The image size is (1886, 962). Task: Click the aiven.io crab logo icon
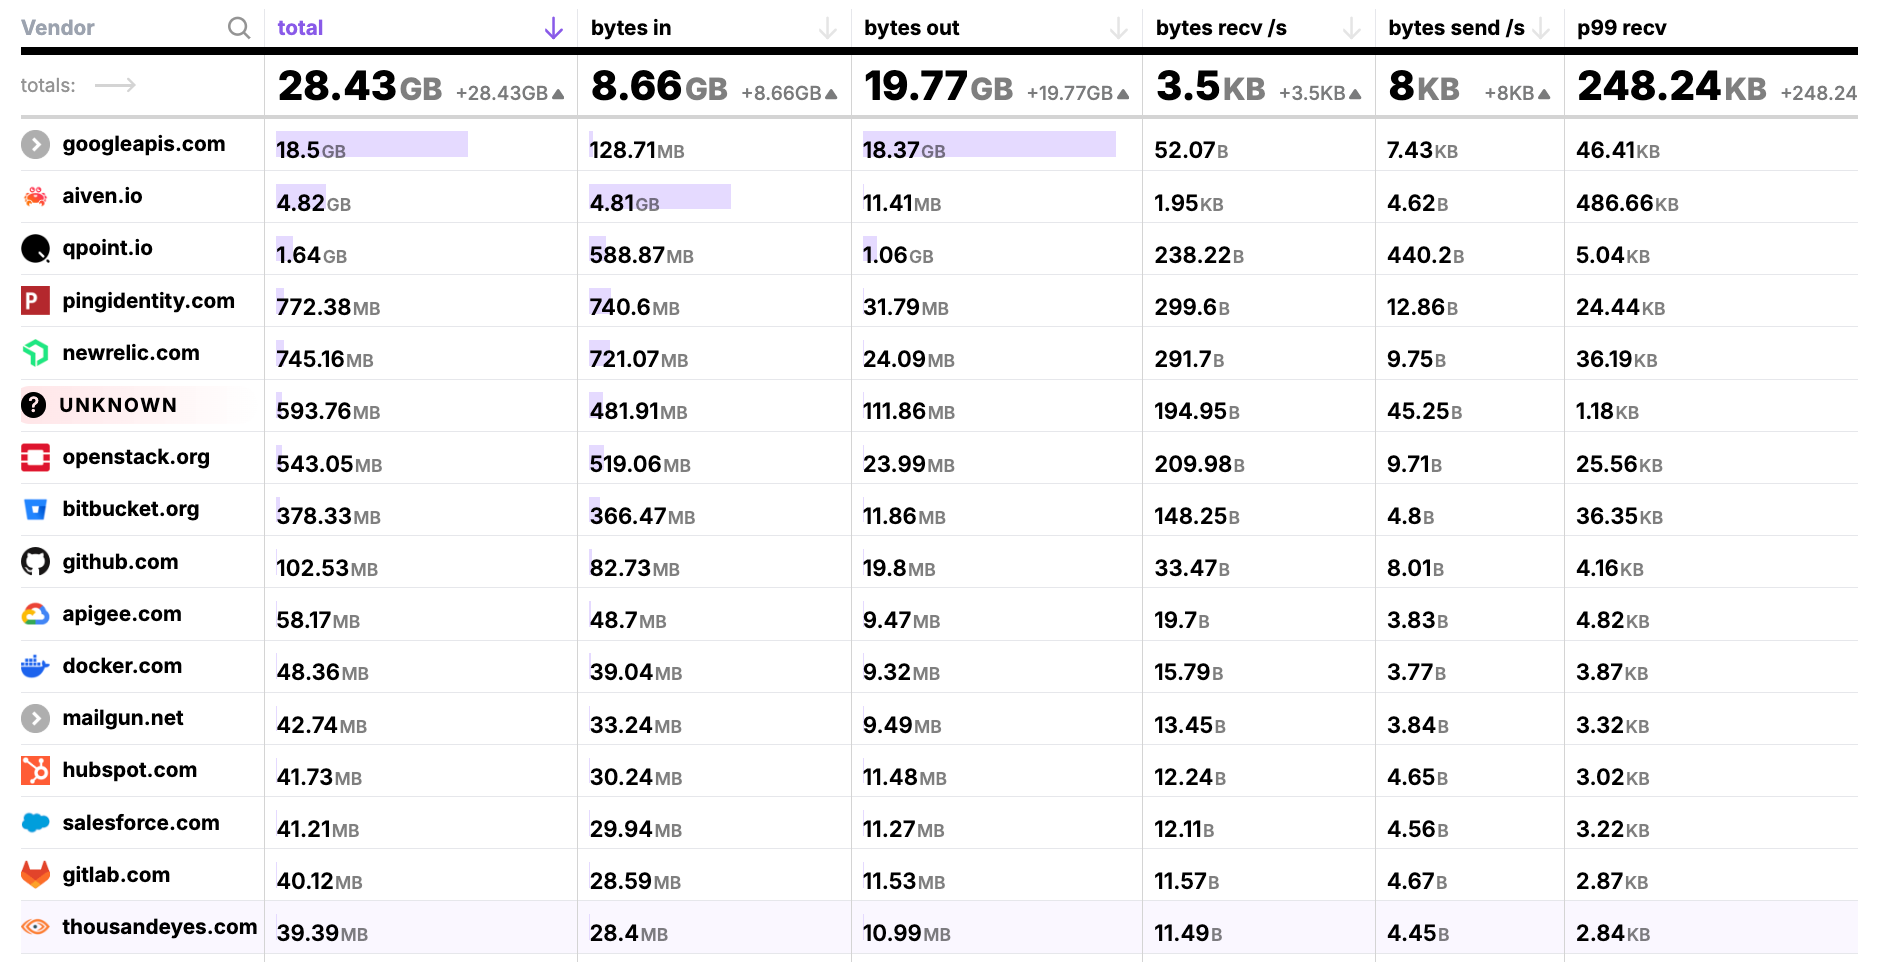tap(36, 196)
